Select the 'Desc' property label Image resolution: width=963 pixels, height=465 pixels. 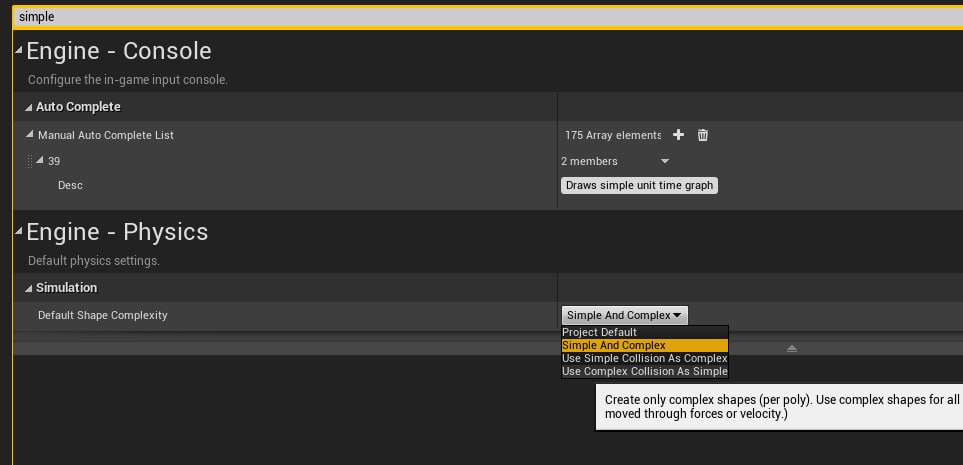tap(70, 185)
